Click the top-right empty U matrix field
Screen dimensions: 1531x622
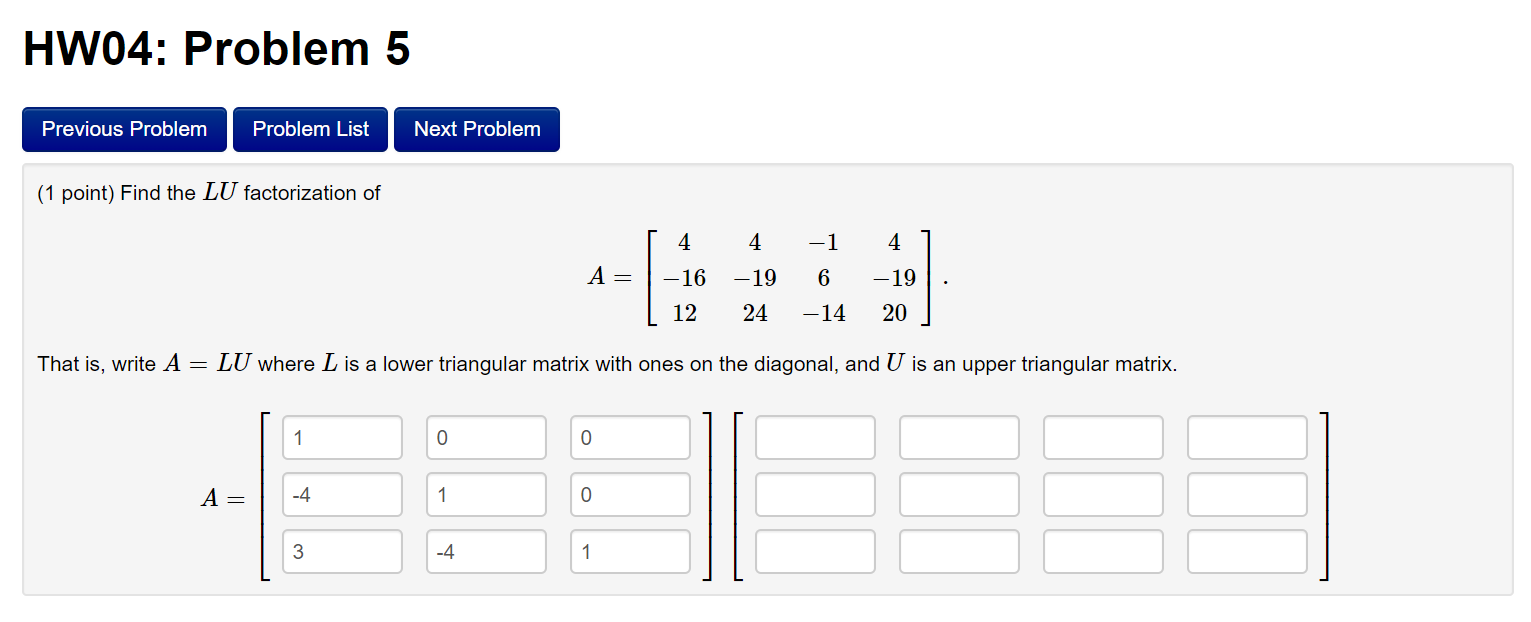(1246, 437)
